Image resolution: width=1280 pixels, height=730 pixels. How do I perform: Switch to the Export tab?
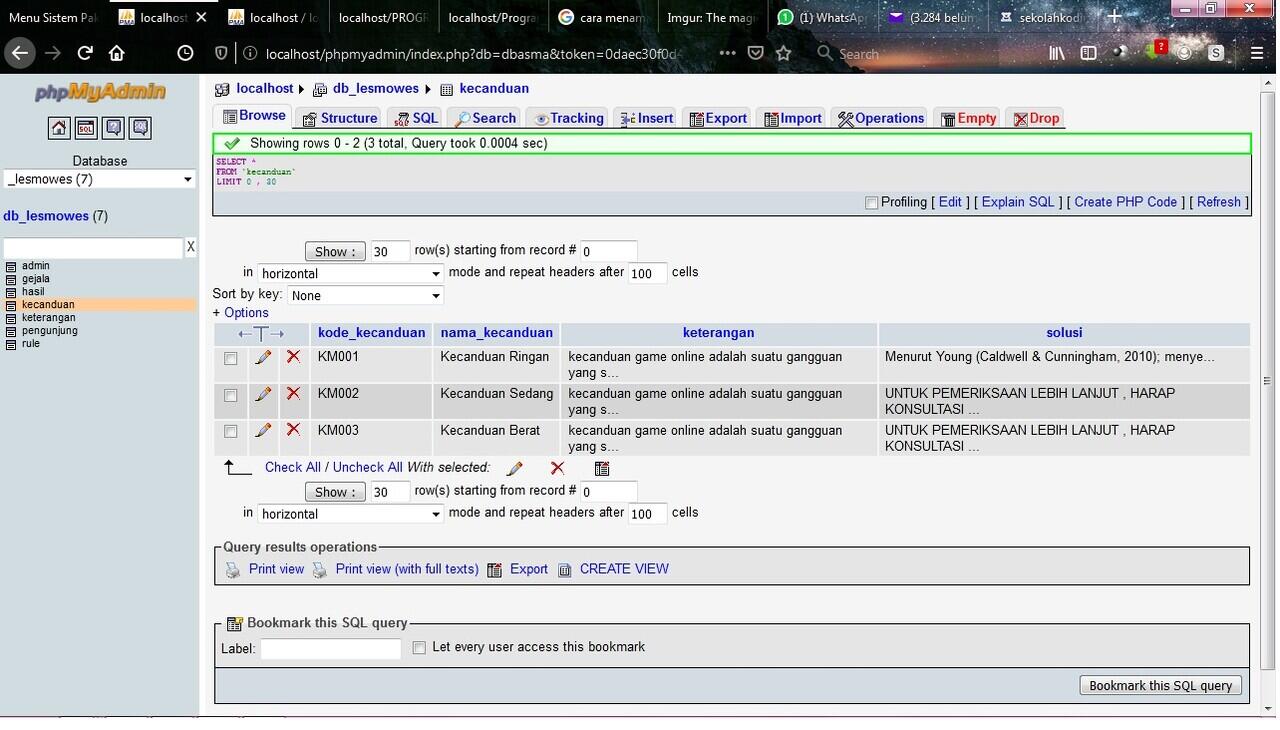pyautogui.click(x=717, y=118)
